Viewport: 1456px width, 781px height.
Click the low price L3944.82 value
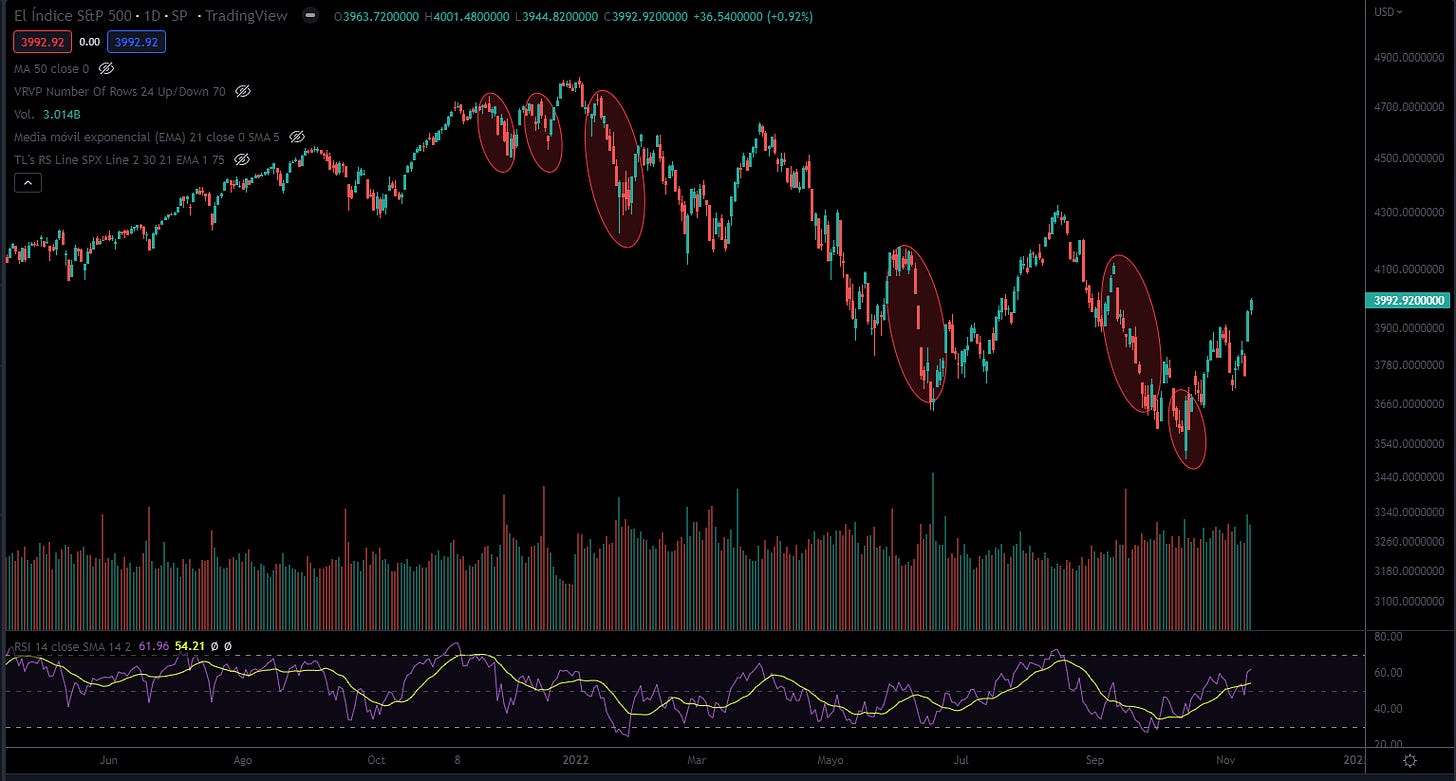coord(557,17)
